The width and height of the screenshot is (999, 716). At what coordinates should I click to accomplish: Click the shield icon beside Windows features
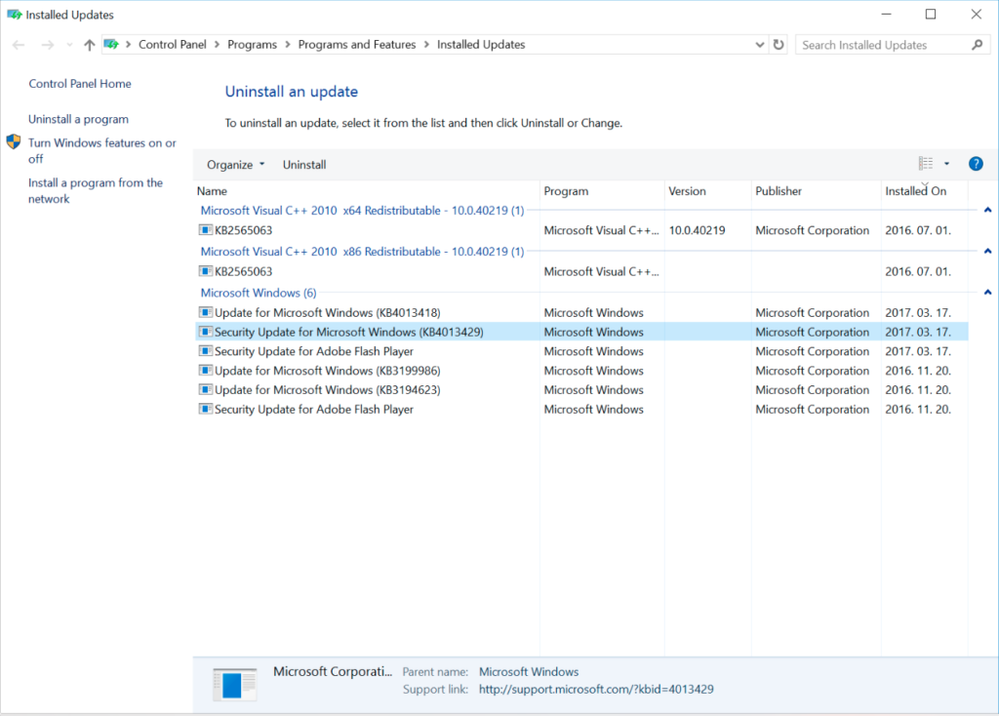(x=13, y=143)
